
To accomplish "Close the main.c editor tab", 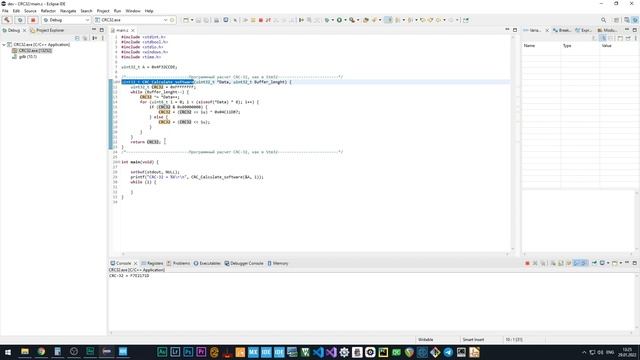I will tap(133, 30).
